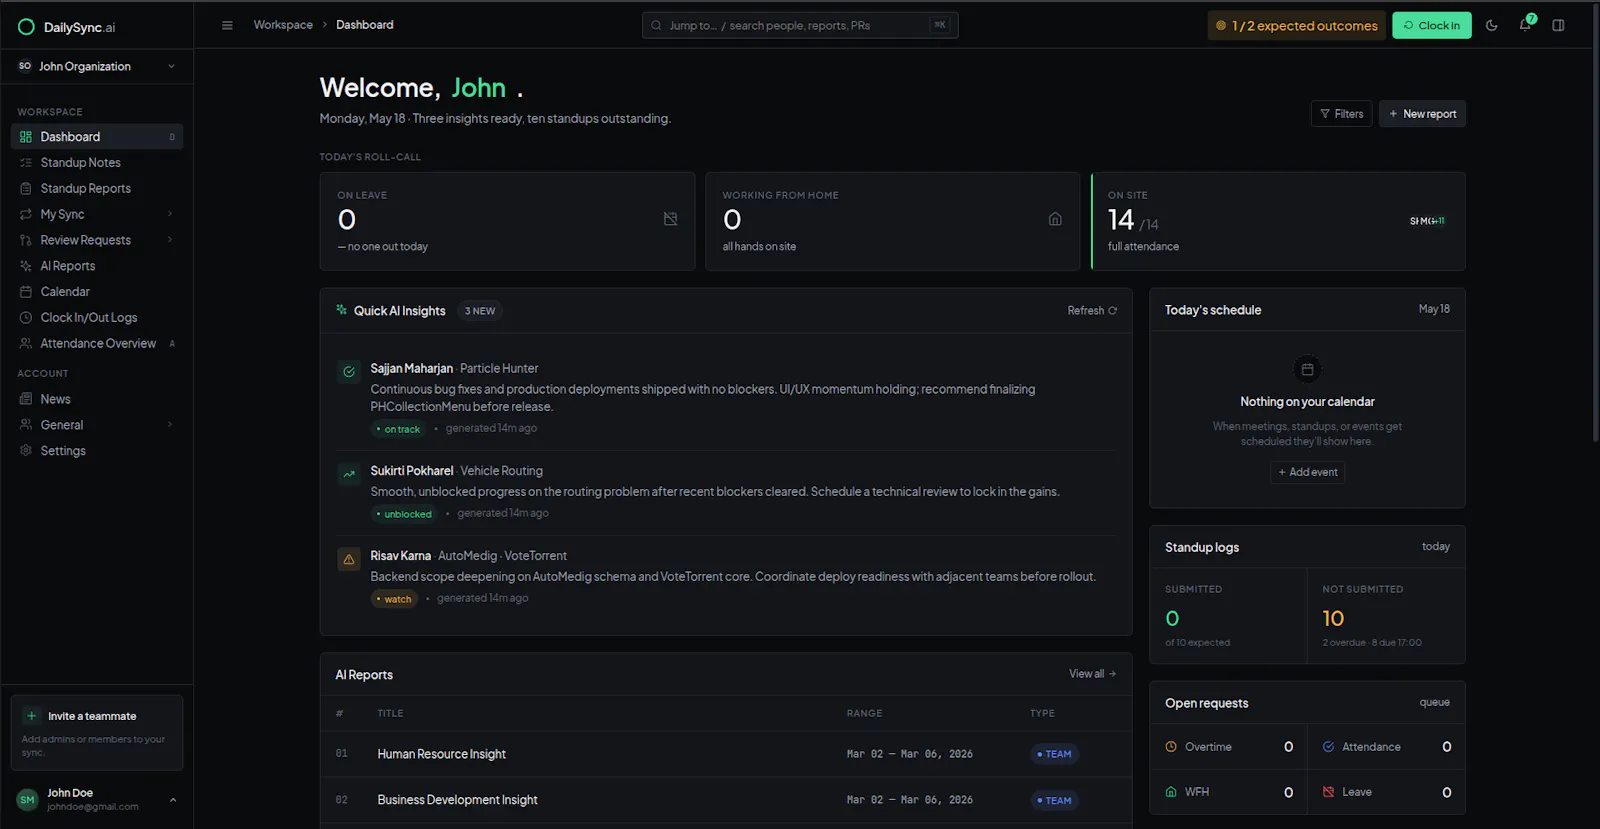Switch to dark/light mode moon icon
The height and width of the screenshot is (829, 1600).
(x=1491, y=25)
